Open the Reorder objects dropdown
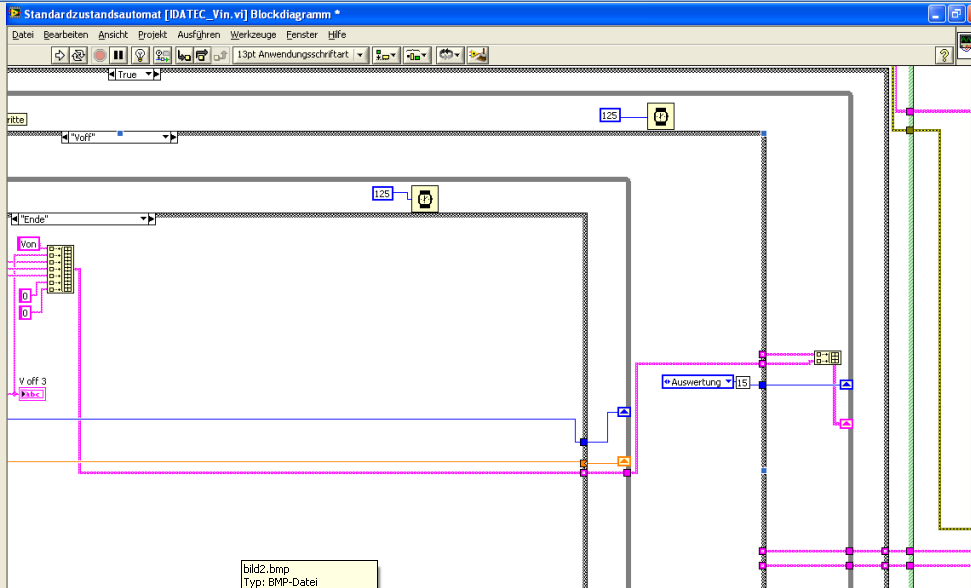Screen dimensions: 971x588 (450, 55)
